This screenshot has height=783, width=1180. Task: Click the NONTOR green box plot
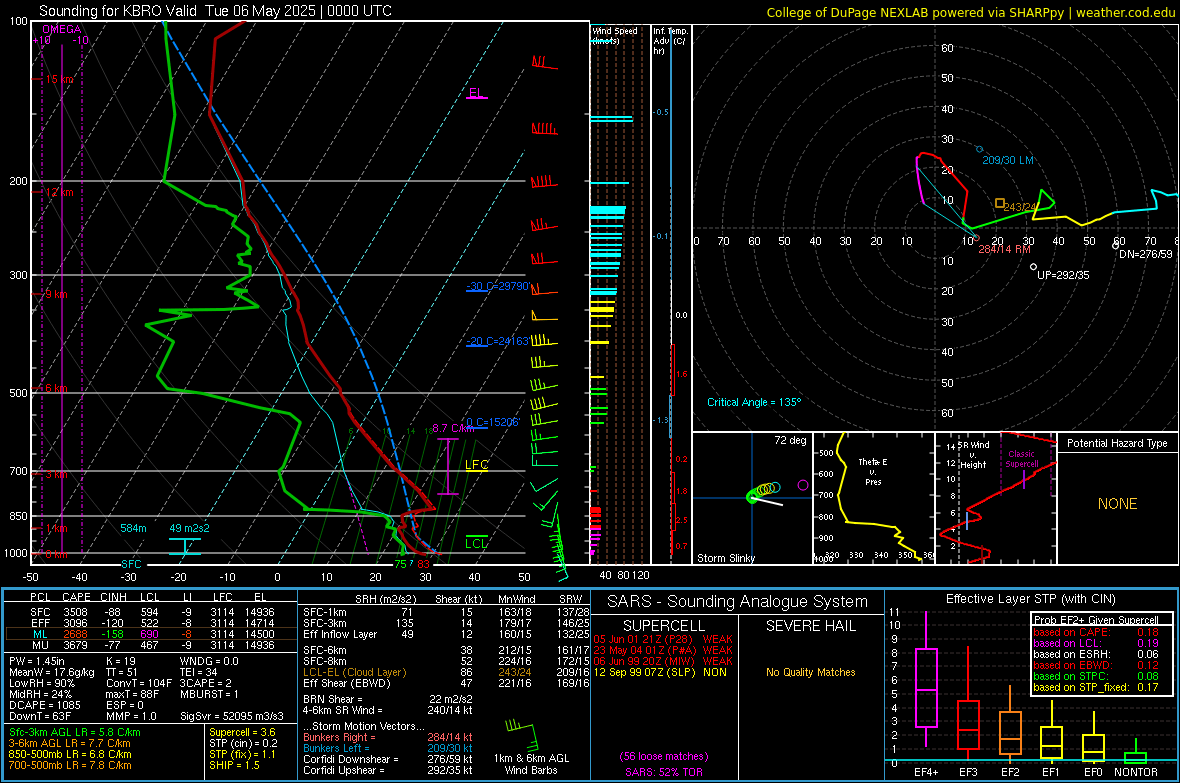click(x=1136, y=757)
